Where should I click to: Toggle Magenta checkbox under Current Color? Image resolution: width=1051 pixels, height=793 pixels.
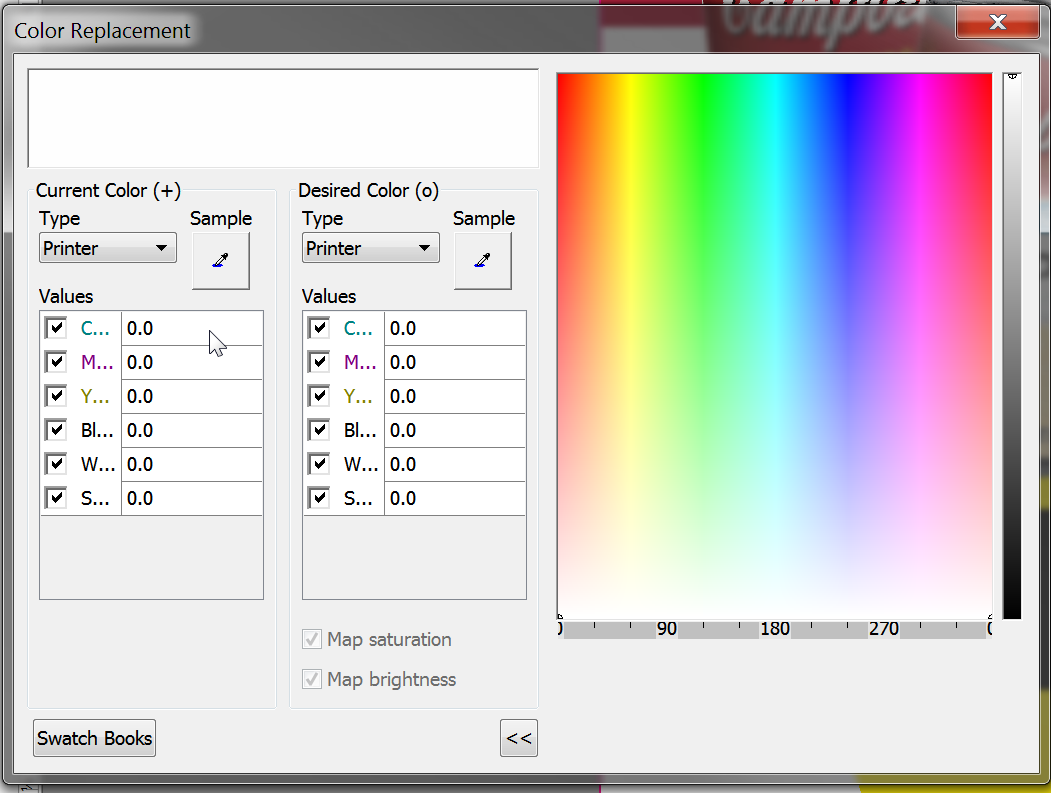[56, 362]
